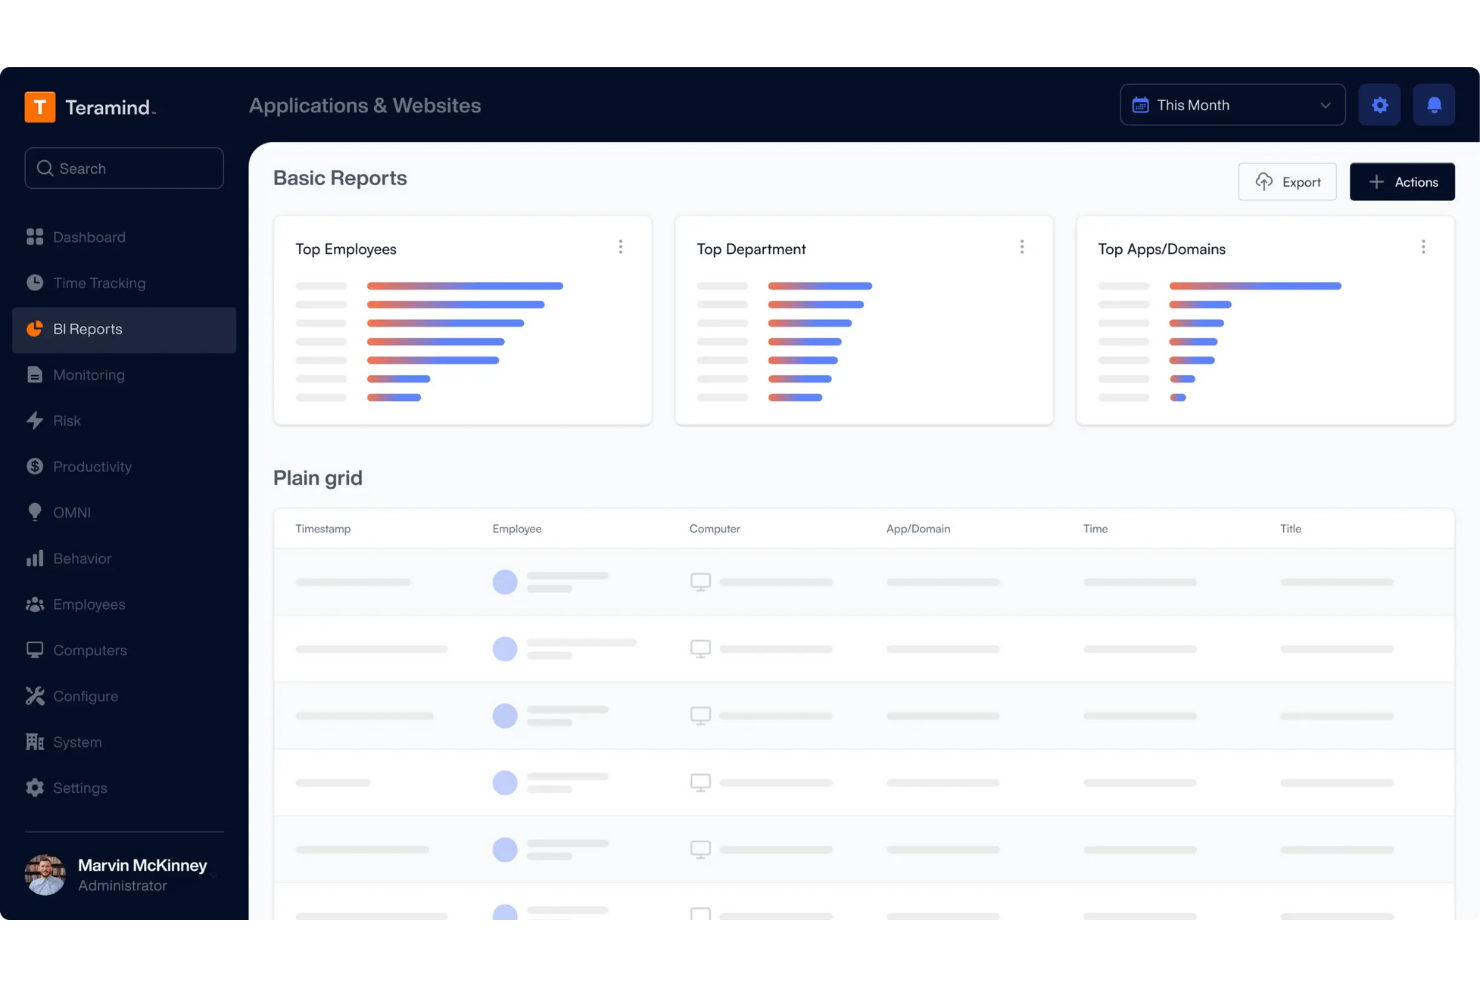This screenshot has width=1480, height=987.
Task: Click the Plain grid heading
Action: point(318,478)
